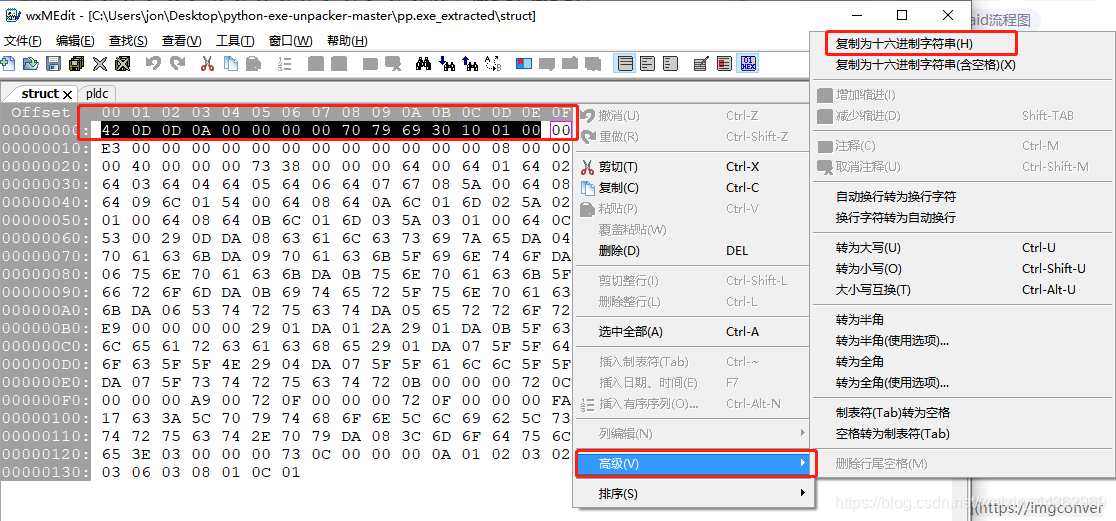Toggle wrap by window toolbar button
This screenshot has height=521, width=1116.
click(647, 63)
